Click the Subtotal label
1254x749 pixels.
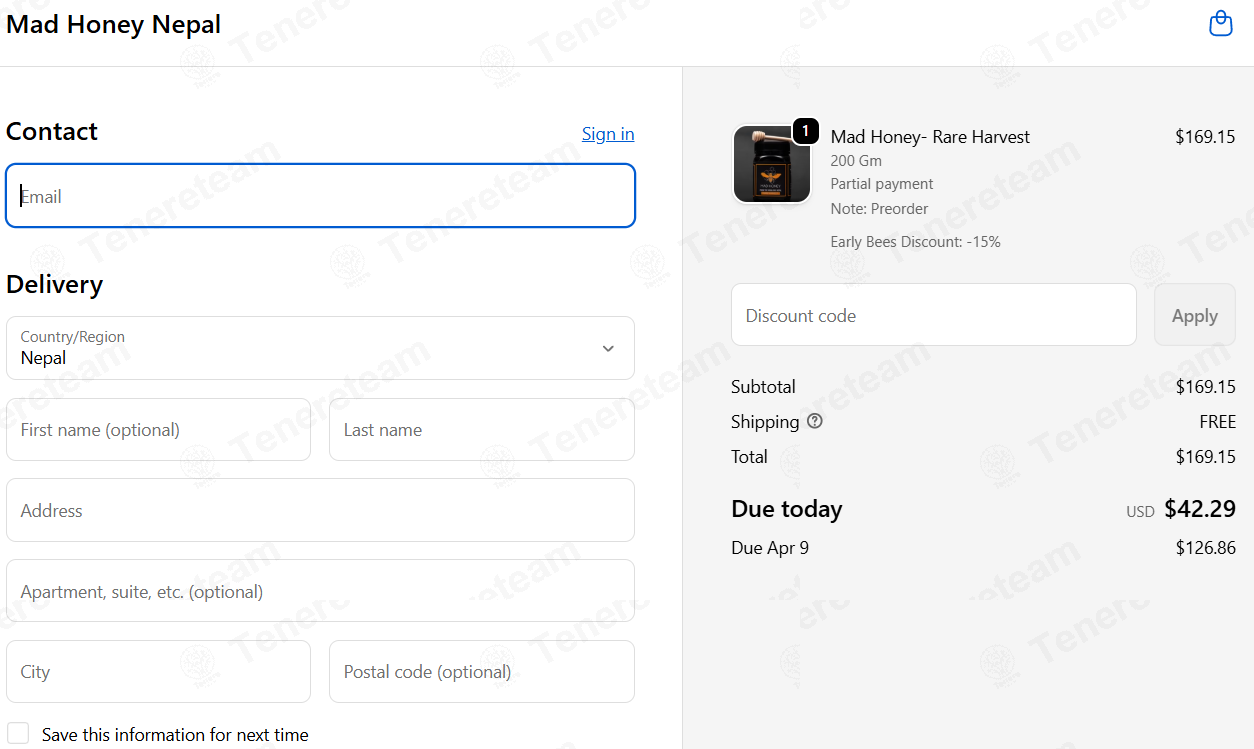tap(763, 387)
